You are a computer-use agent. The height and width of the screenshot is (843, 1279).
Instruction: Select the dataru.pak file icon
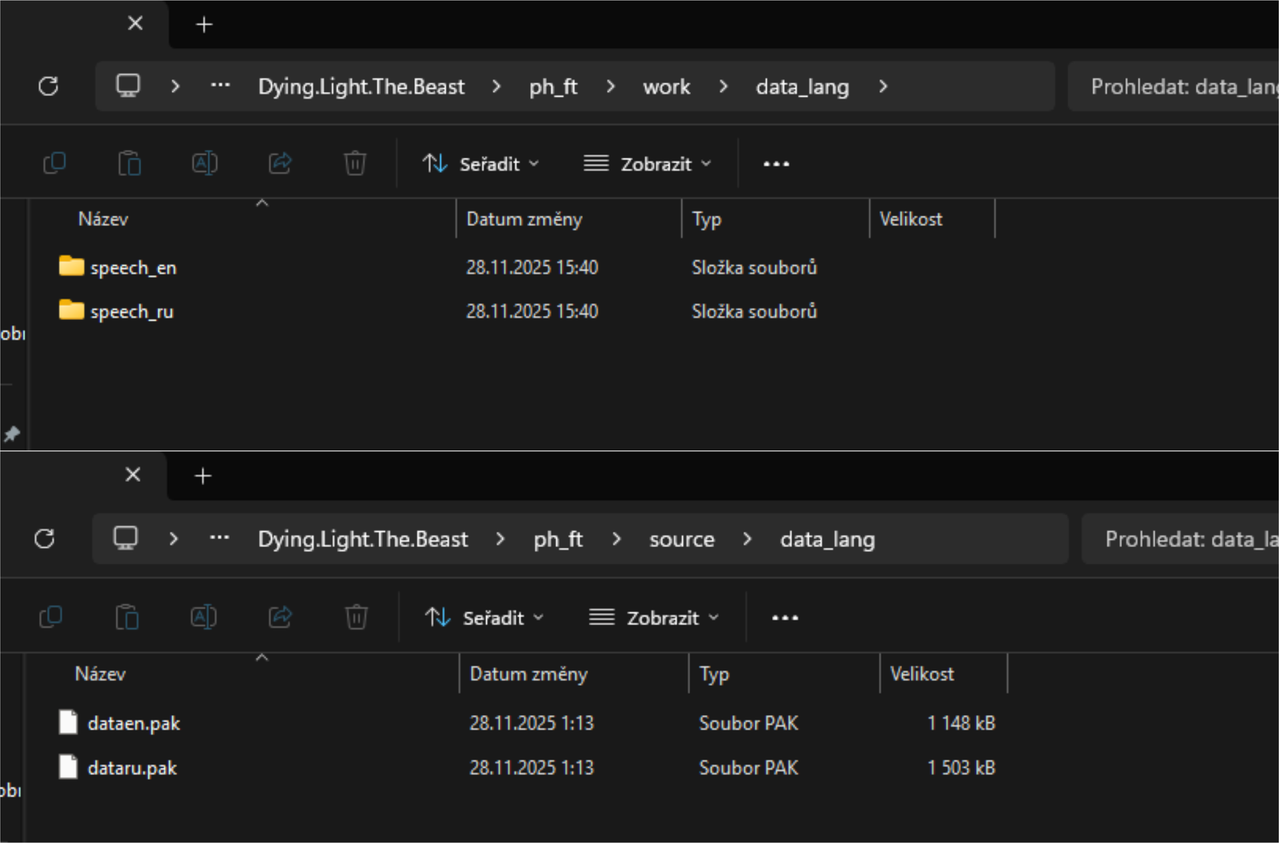(68, 767)
